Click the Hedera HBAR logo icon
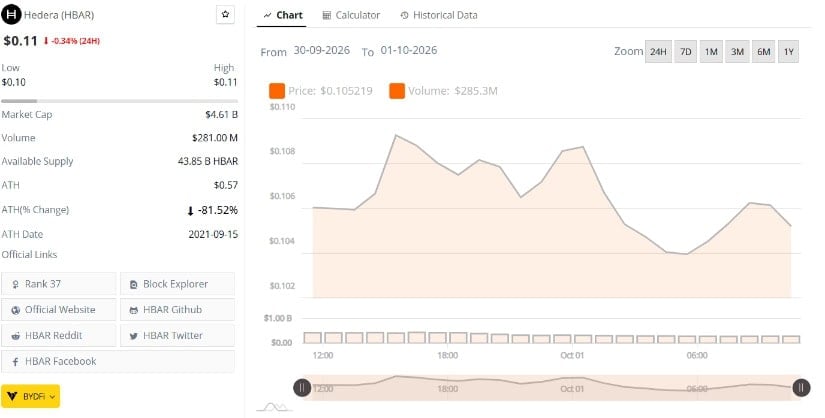Viewport: 825px width, 418px height. [11, 14]
